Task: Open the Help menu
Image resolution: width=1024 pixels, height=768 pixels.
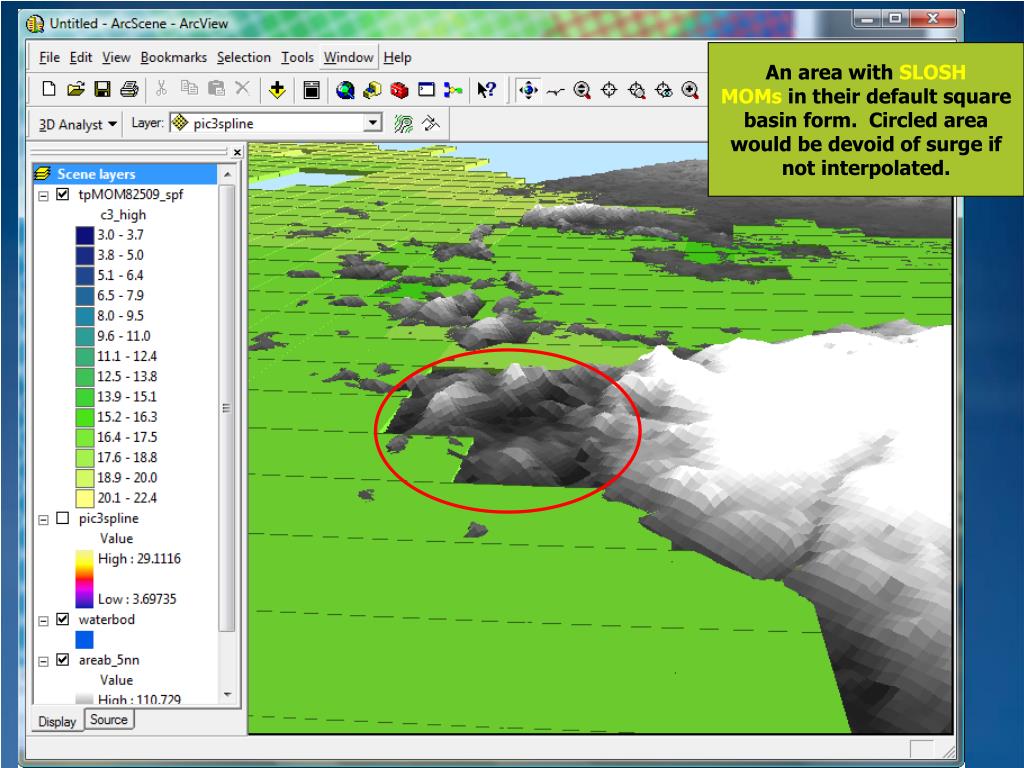Action: pyautogui.click(x=397, y=57)
